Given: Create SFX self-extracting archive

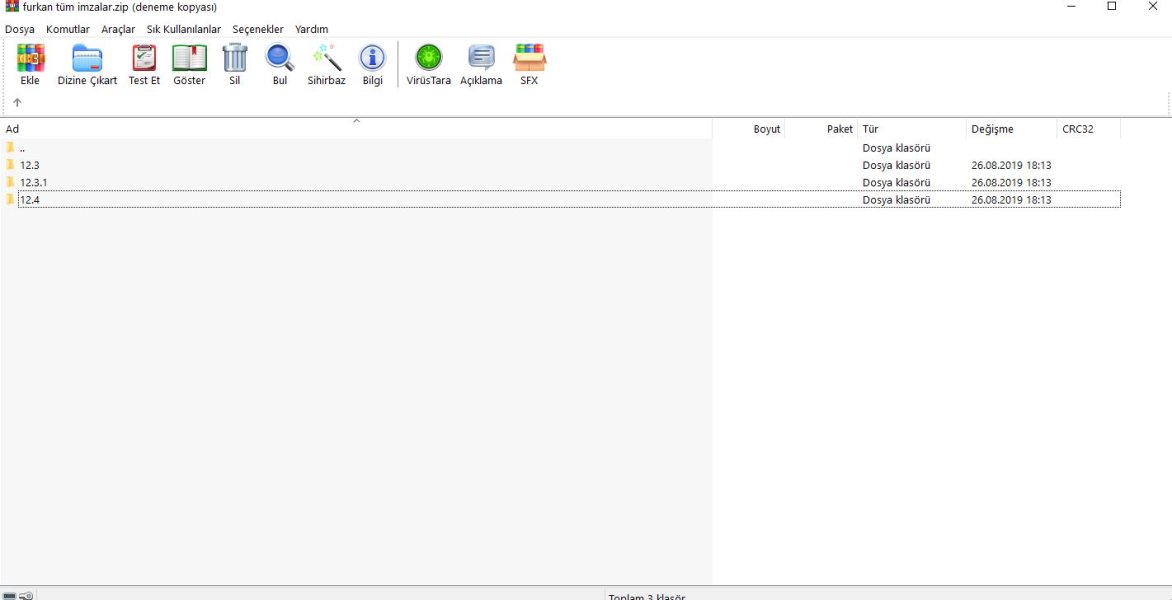Looking at the screenshot, I should pos(529,64).
